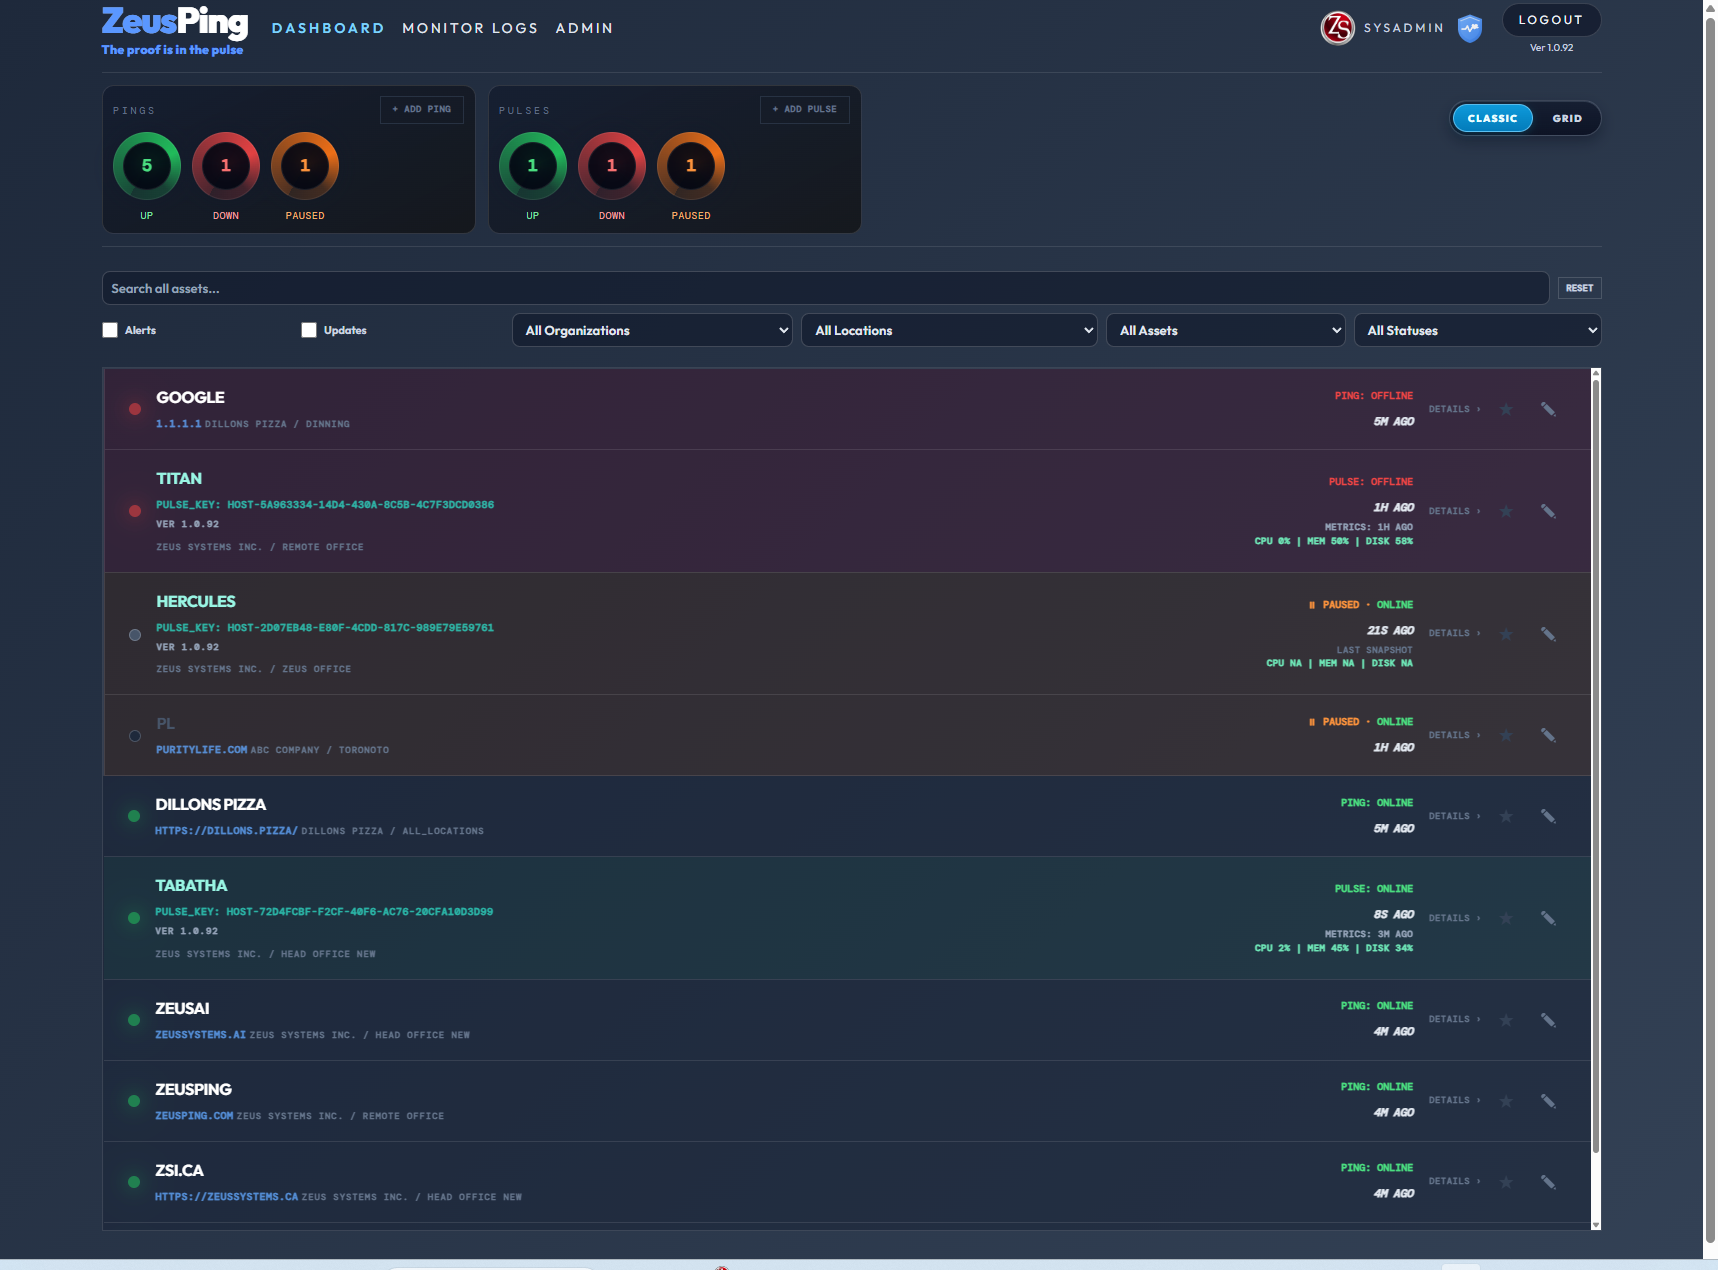Click the SYSADMIN username

tap(1404, 28)
